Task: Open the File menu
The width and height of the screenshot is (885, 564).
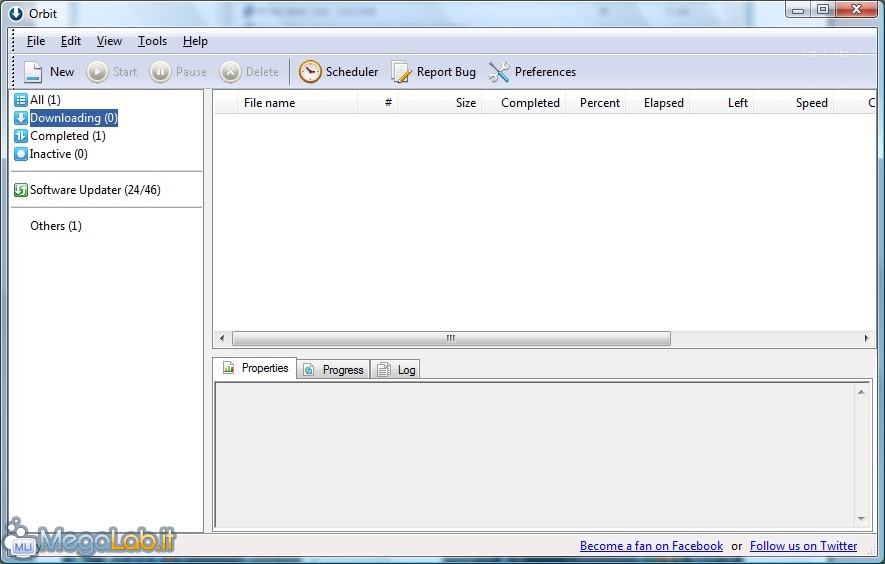Action: [36, 41]
